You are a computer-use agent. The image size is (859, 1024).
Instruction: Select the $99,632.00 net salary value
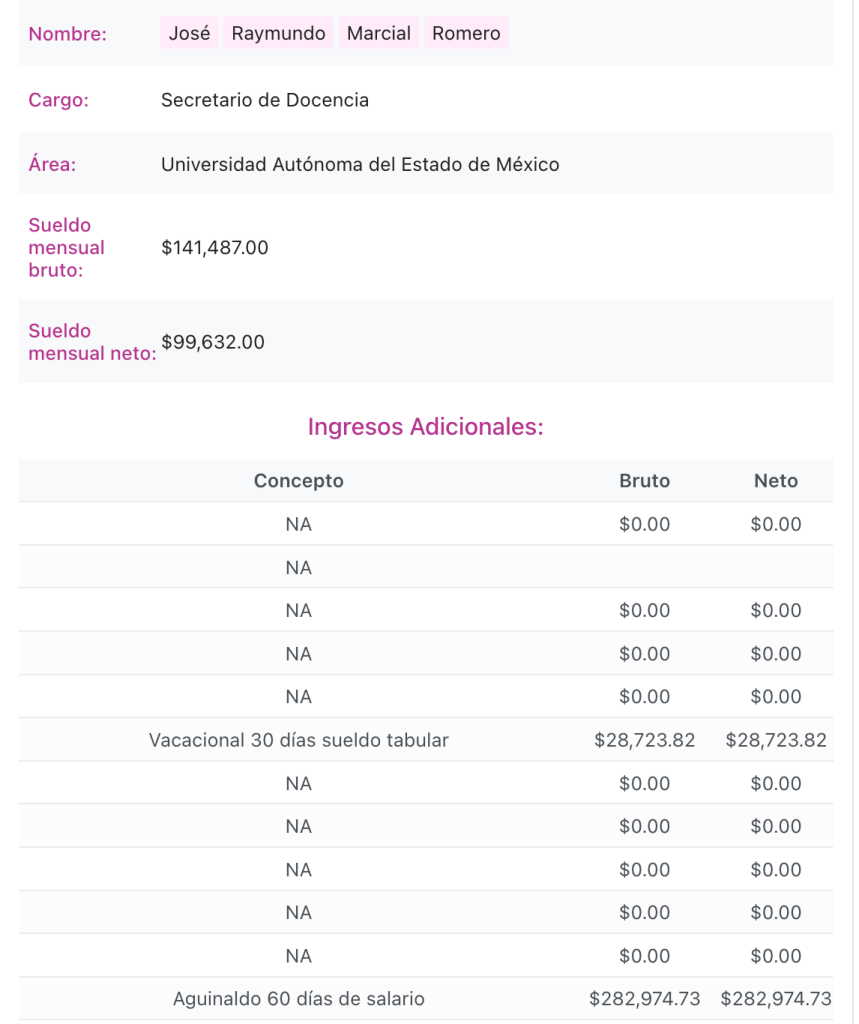pyautogui.click(x=212, y=342)
